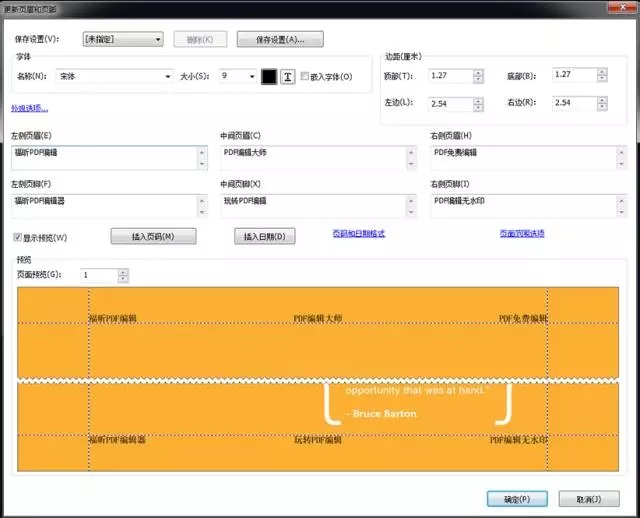Decrease the 页面预览 page number
Screen dimensions: 640x518
123,279
